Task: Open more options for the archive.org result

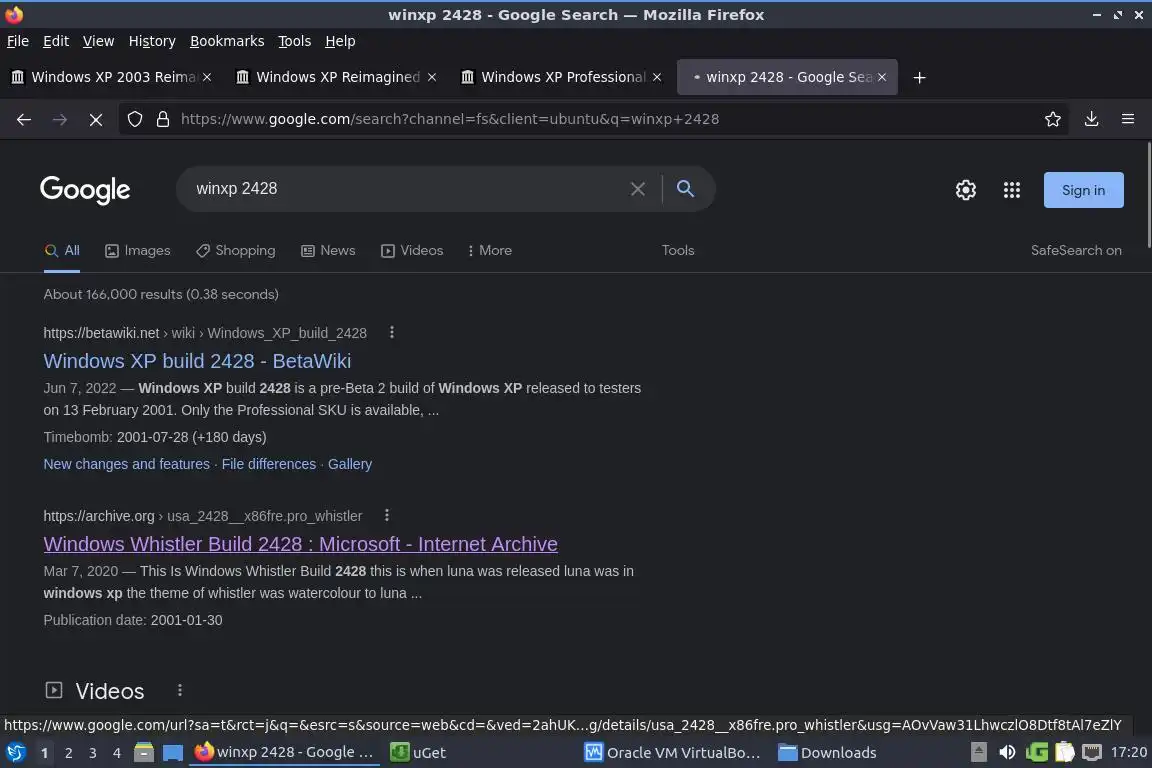Action: (386, 515)
